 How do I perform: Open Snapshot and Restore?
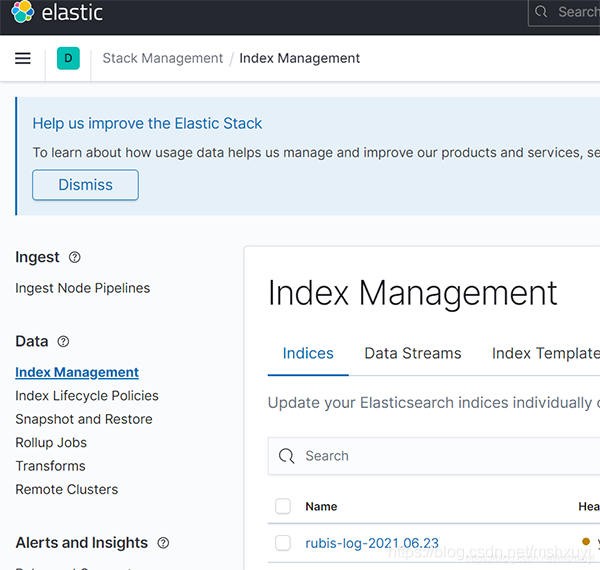pos(84,419)
